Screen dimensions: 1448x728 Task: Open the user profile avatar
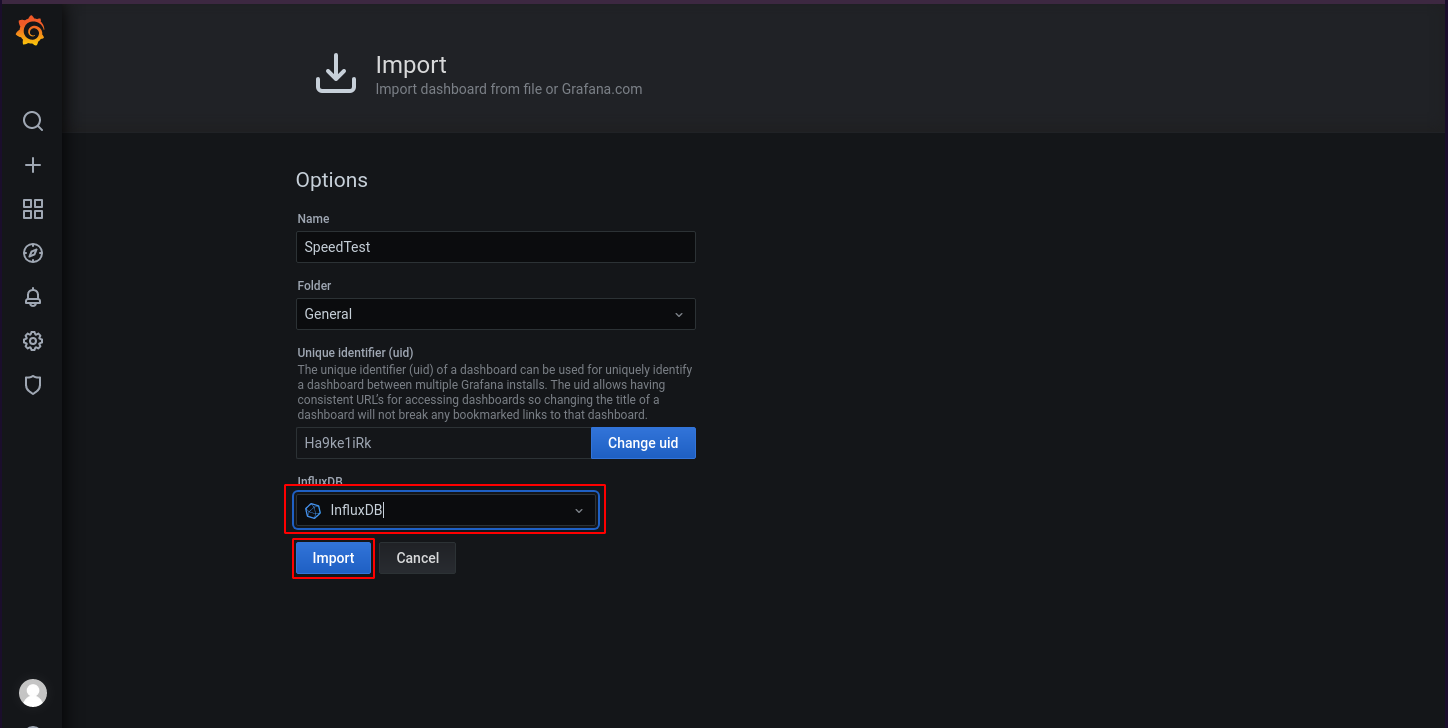33,693
